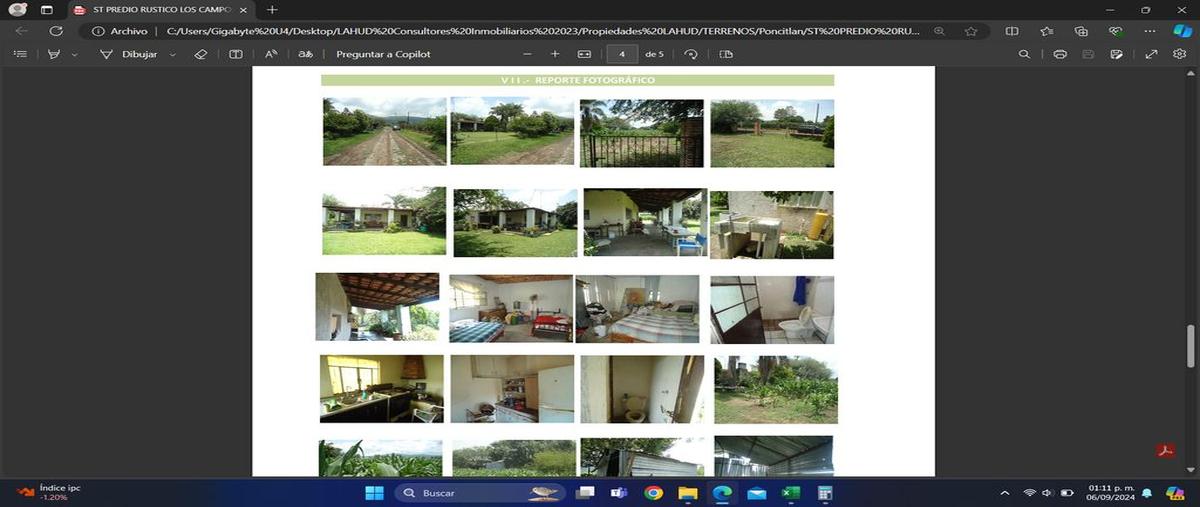Select the highlight tool in PDF toolbar
Viewport: 1200px width, 507px height.
tap(54, 54)
